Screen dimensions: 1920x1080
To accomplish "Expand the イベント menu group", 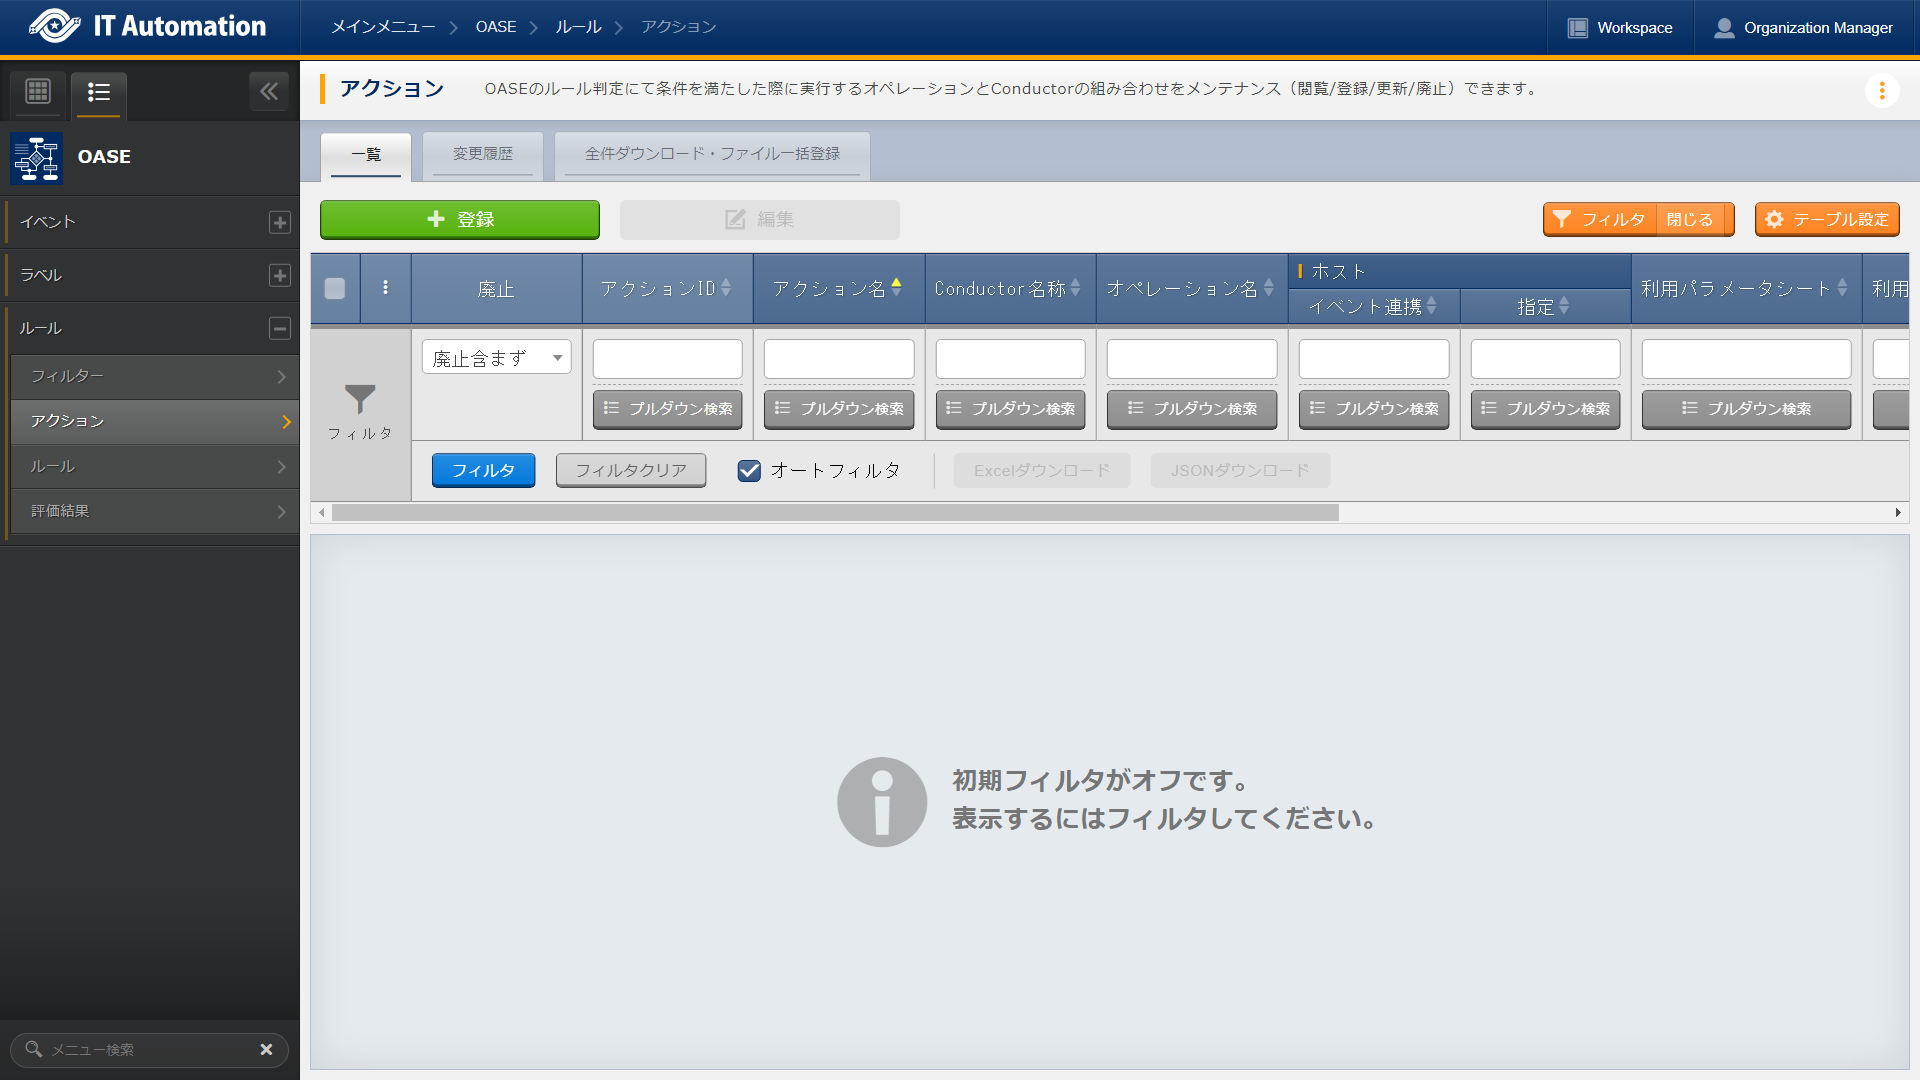I will click(280, 222).
